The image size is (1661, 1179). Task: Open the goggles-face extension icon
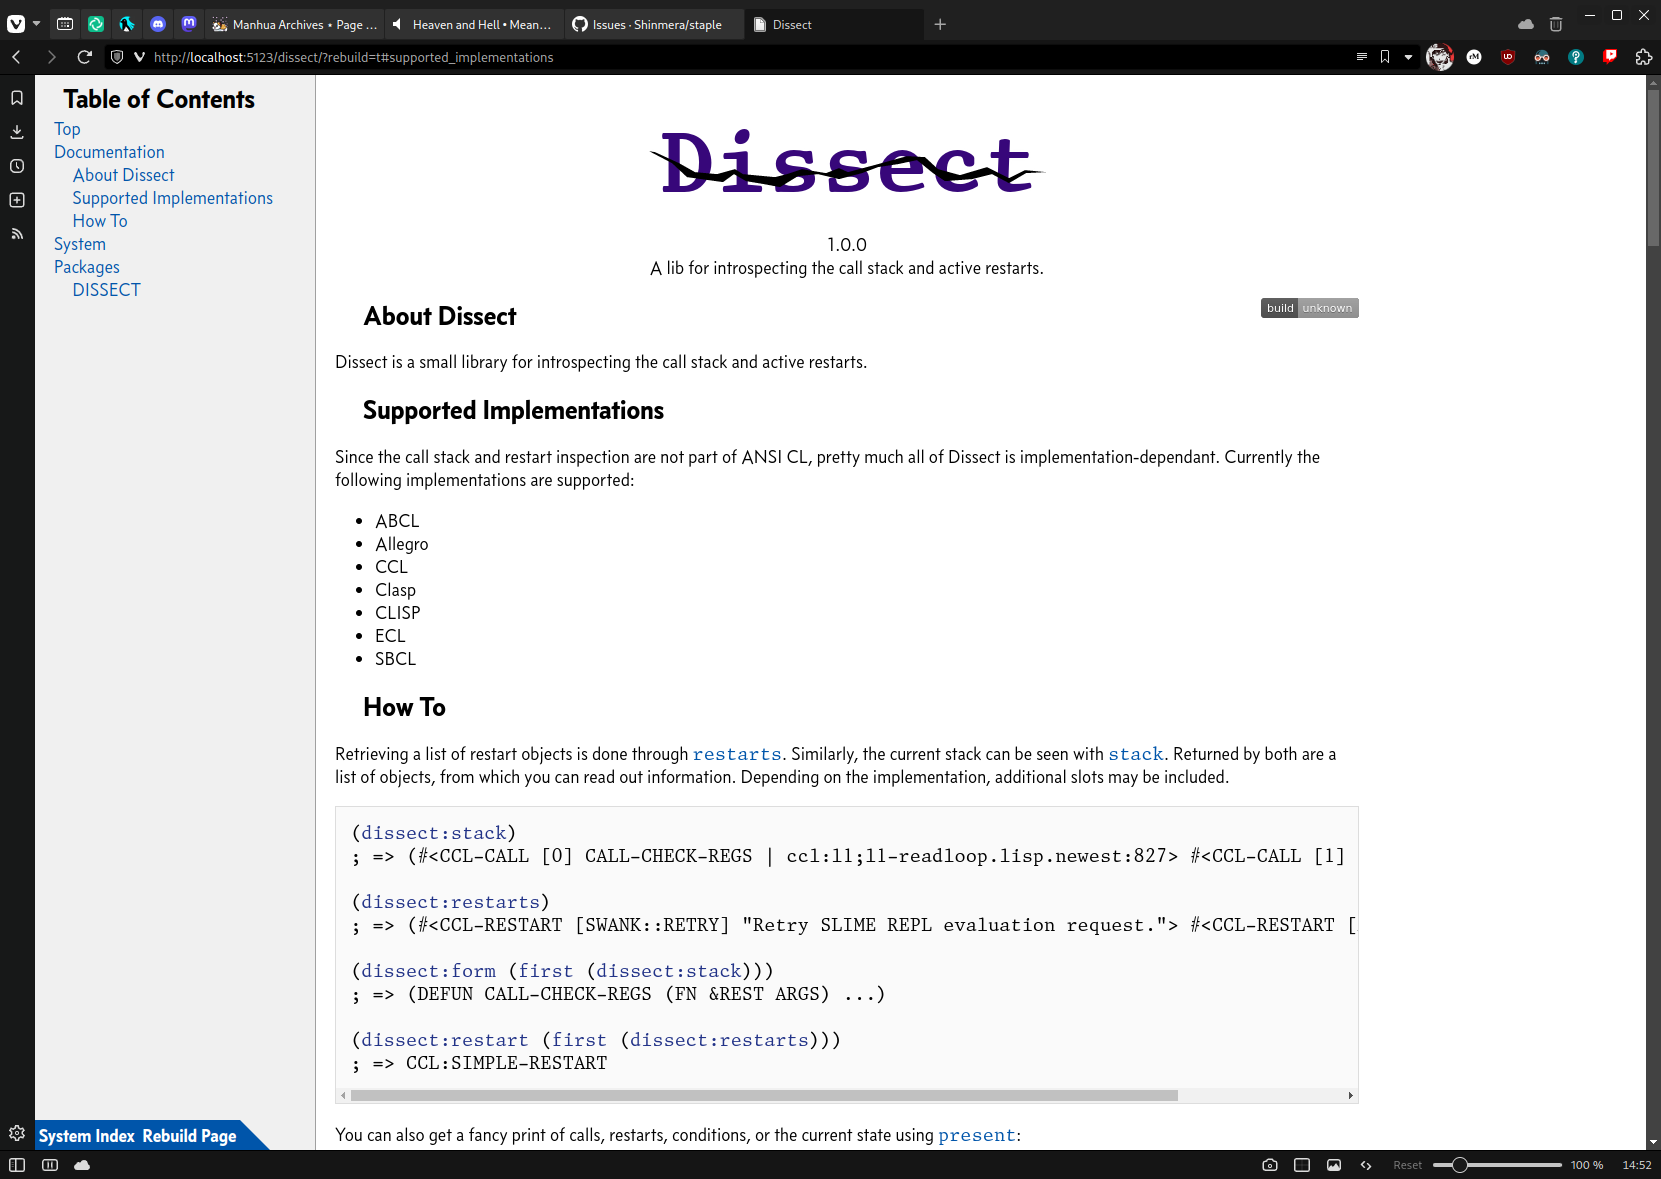tap(1542, 57)
